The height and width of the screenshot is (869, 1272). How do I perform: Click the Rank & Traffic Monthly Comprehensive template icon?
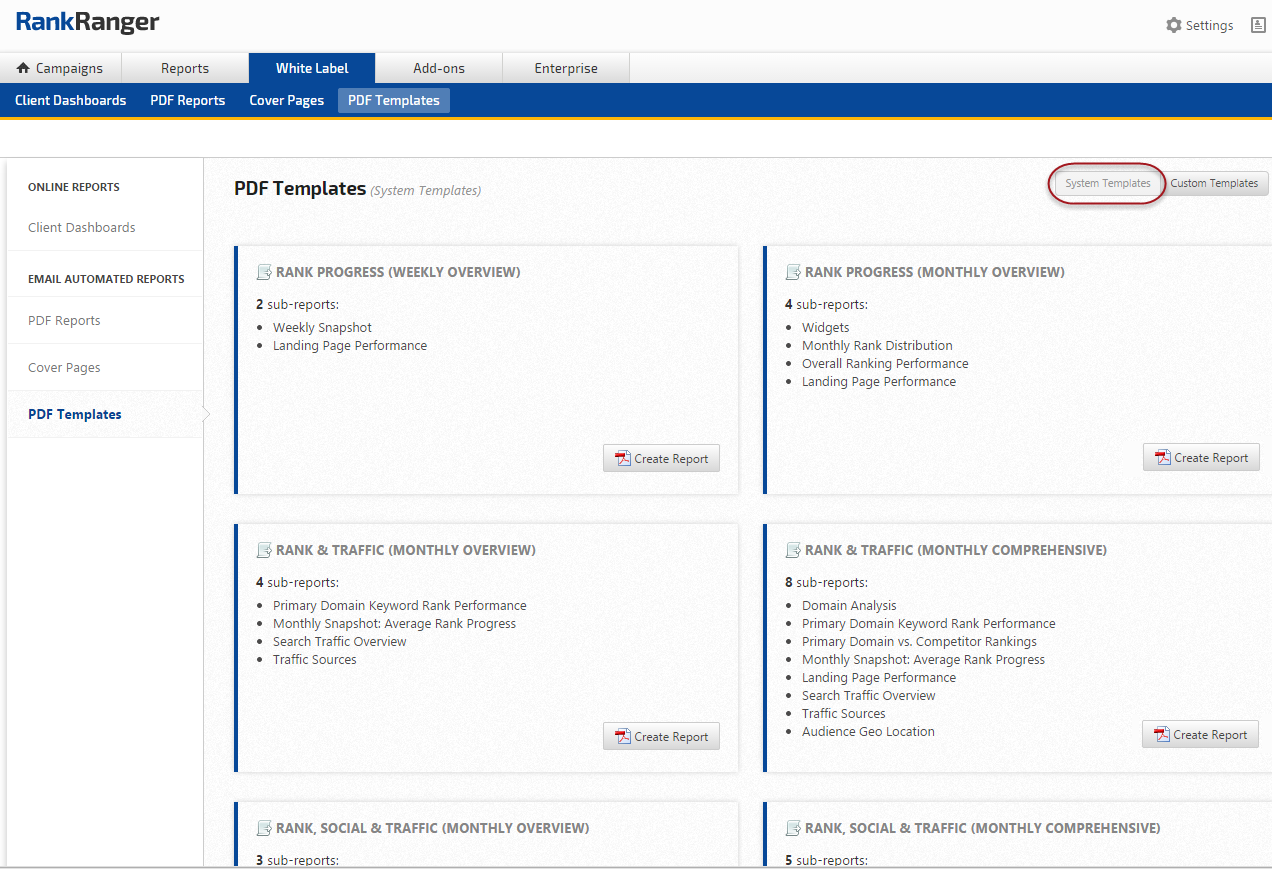point(793,550)
